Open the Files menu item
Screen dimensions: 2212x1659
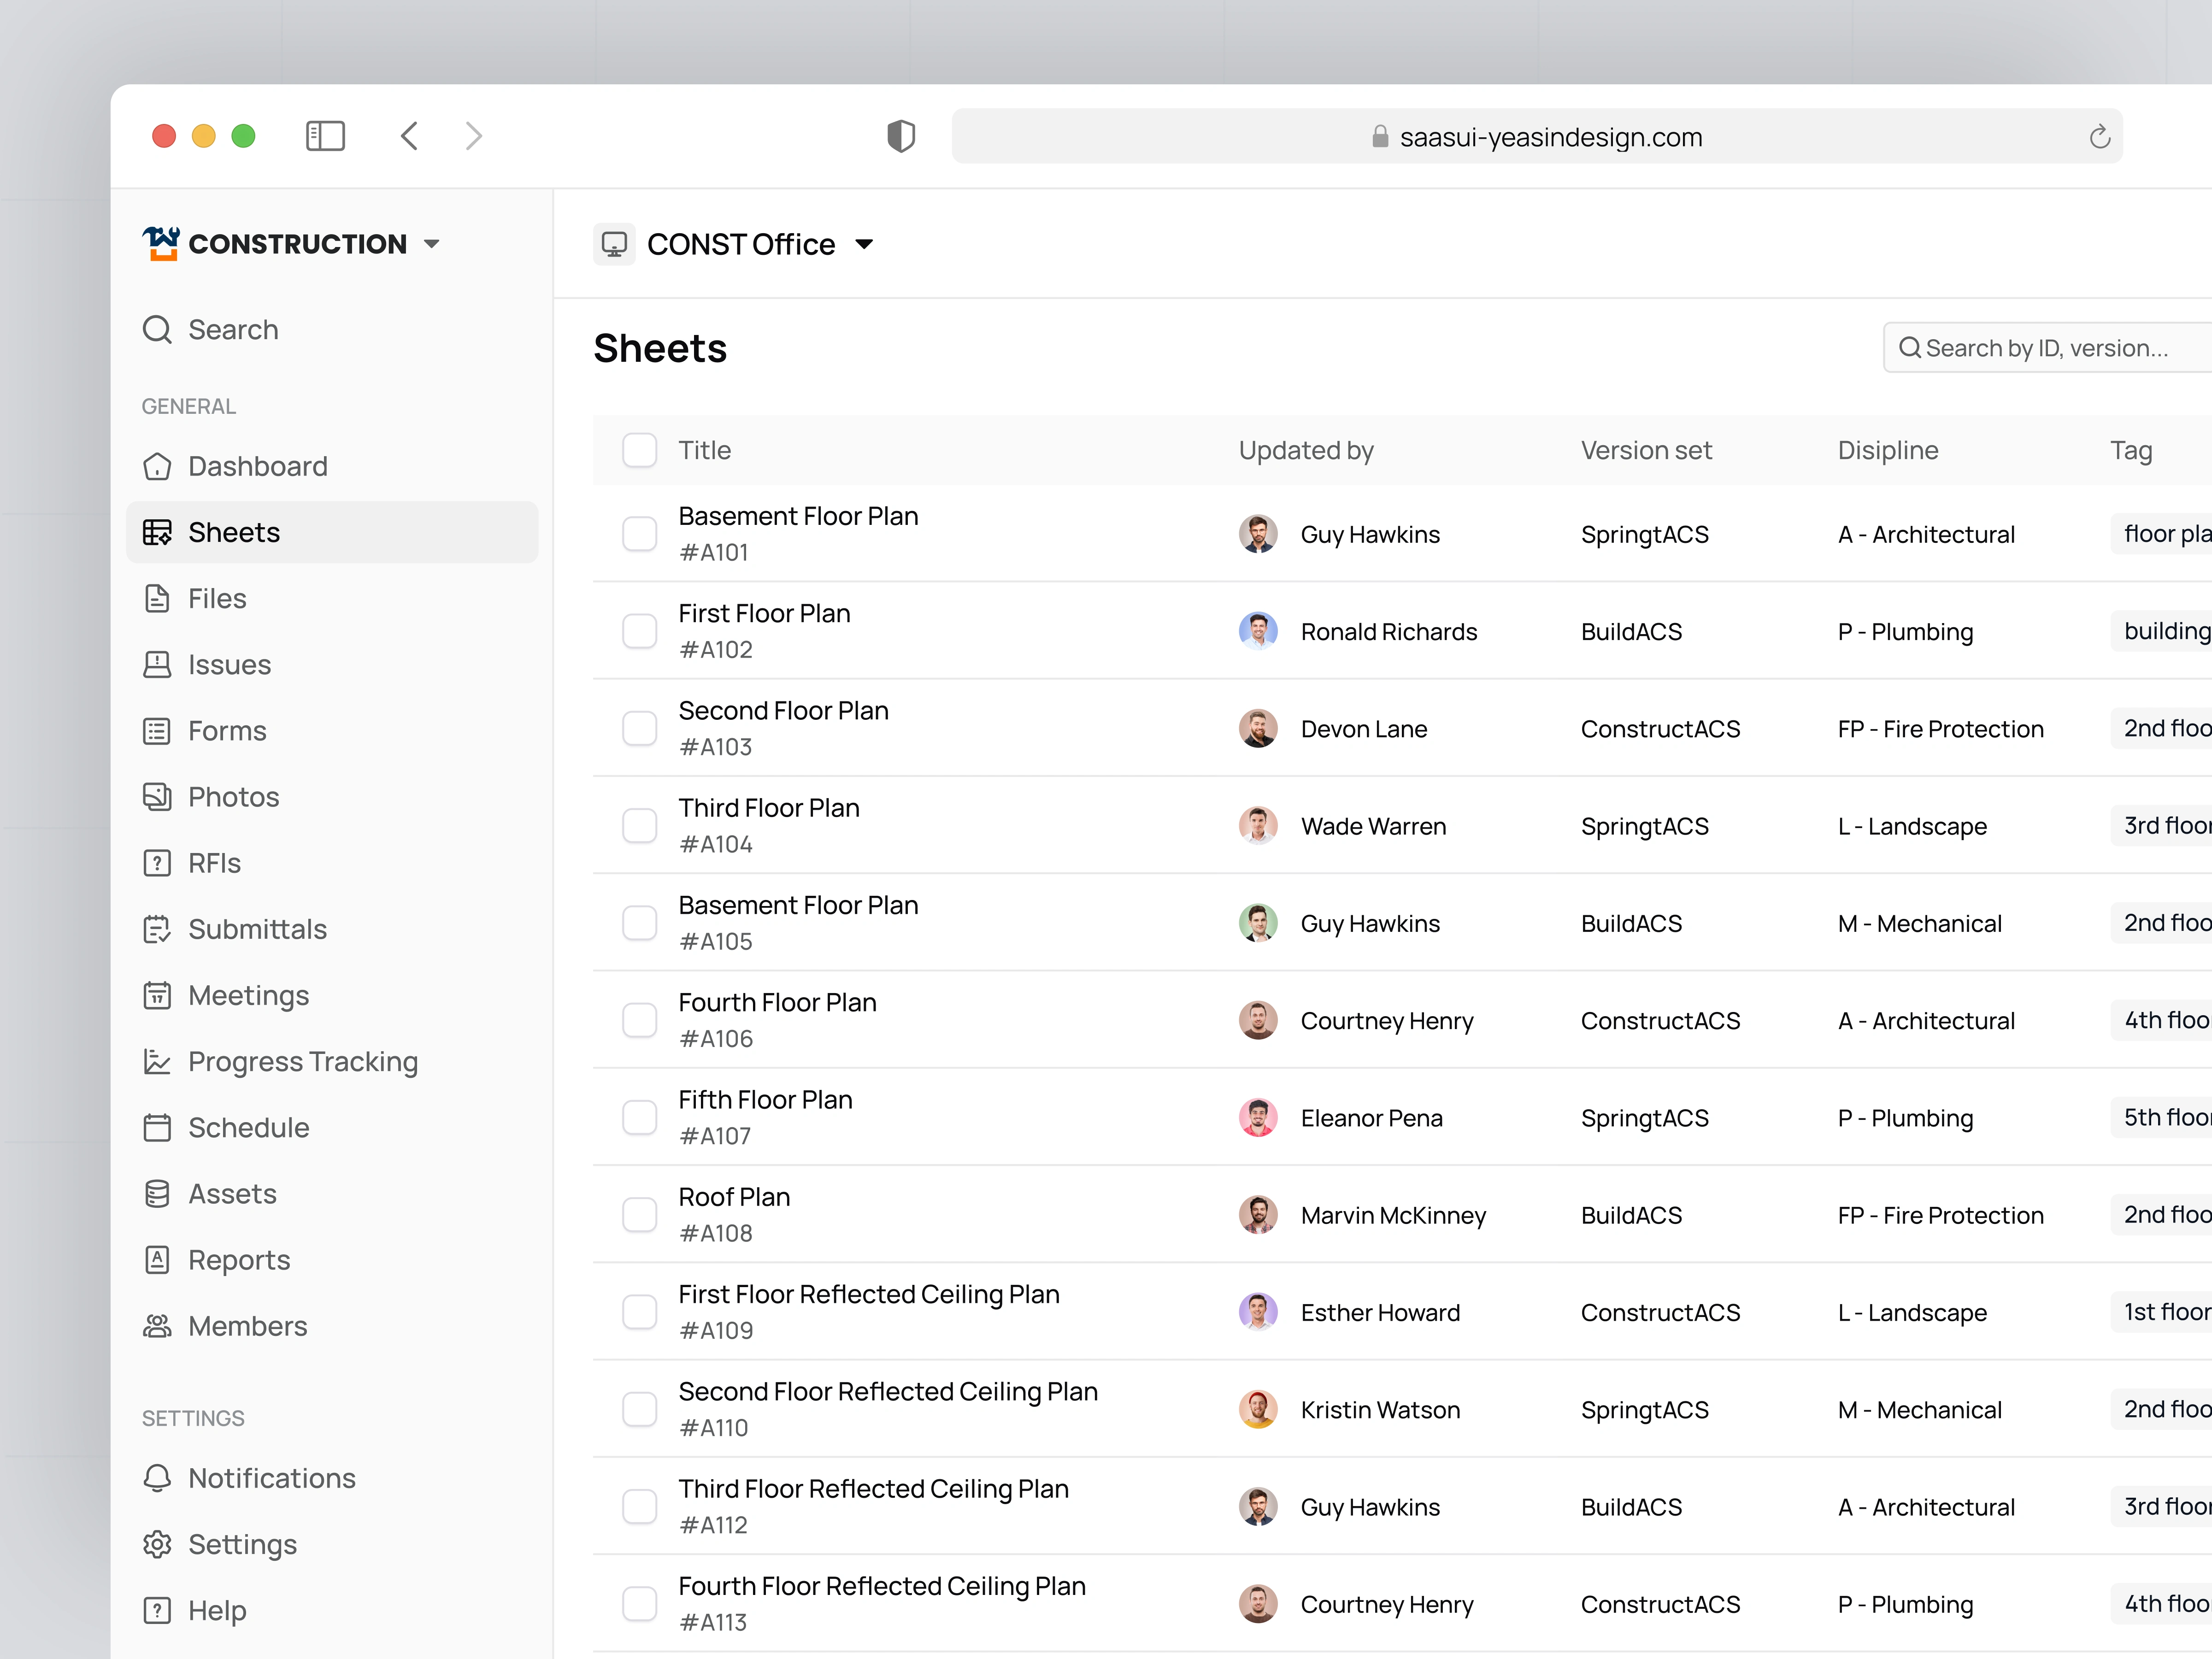click(332, 598)
